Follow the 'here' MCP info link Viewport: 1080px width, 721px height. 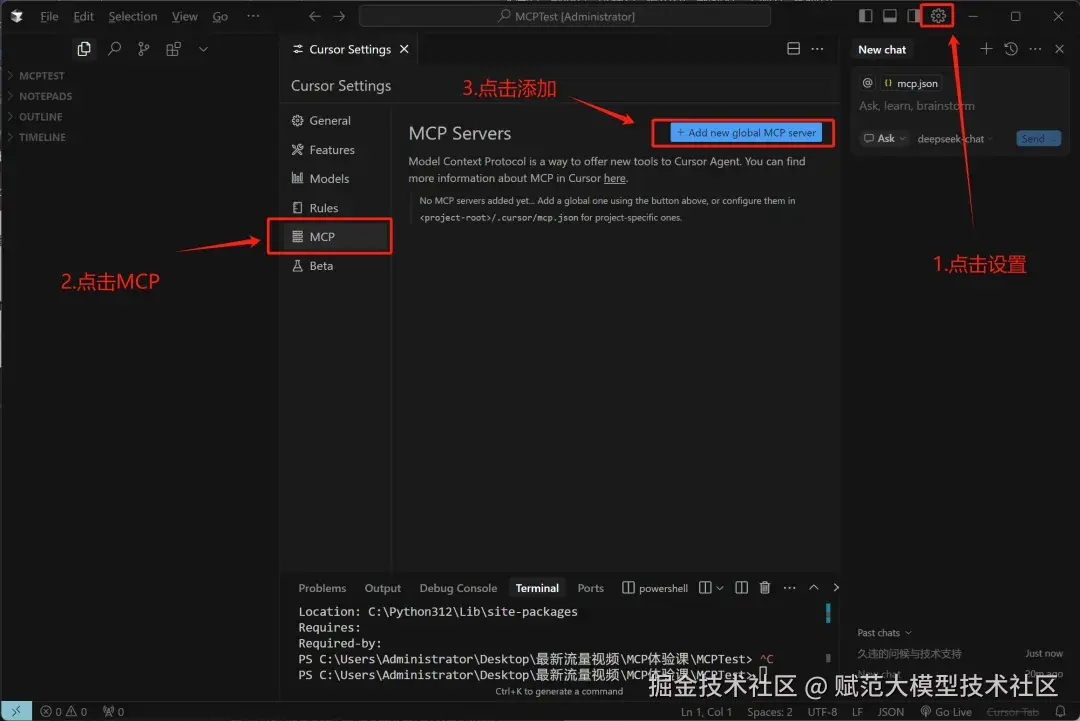tap(614, 178)
